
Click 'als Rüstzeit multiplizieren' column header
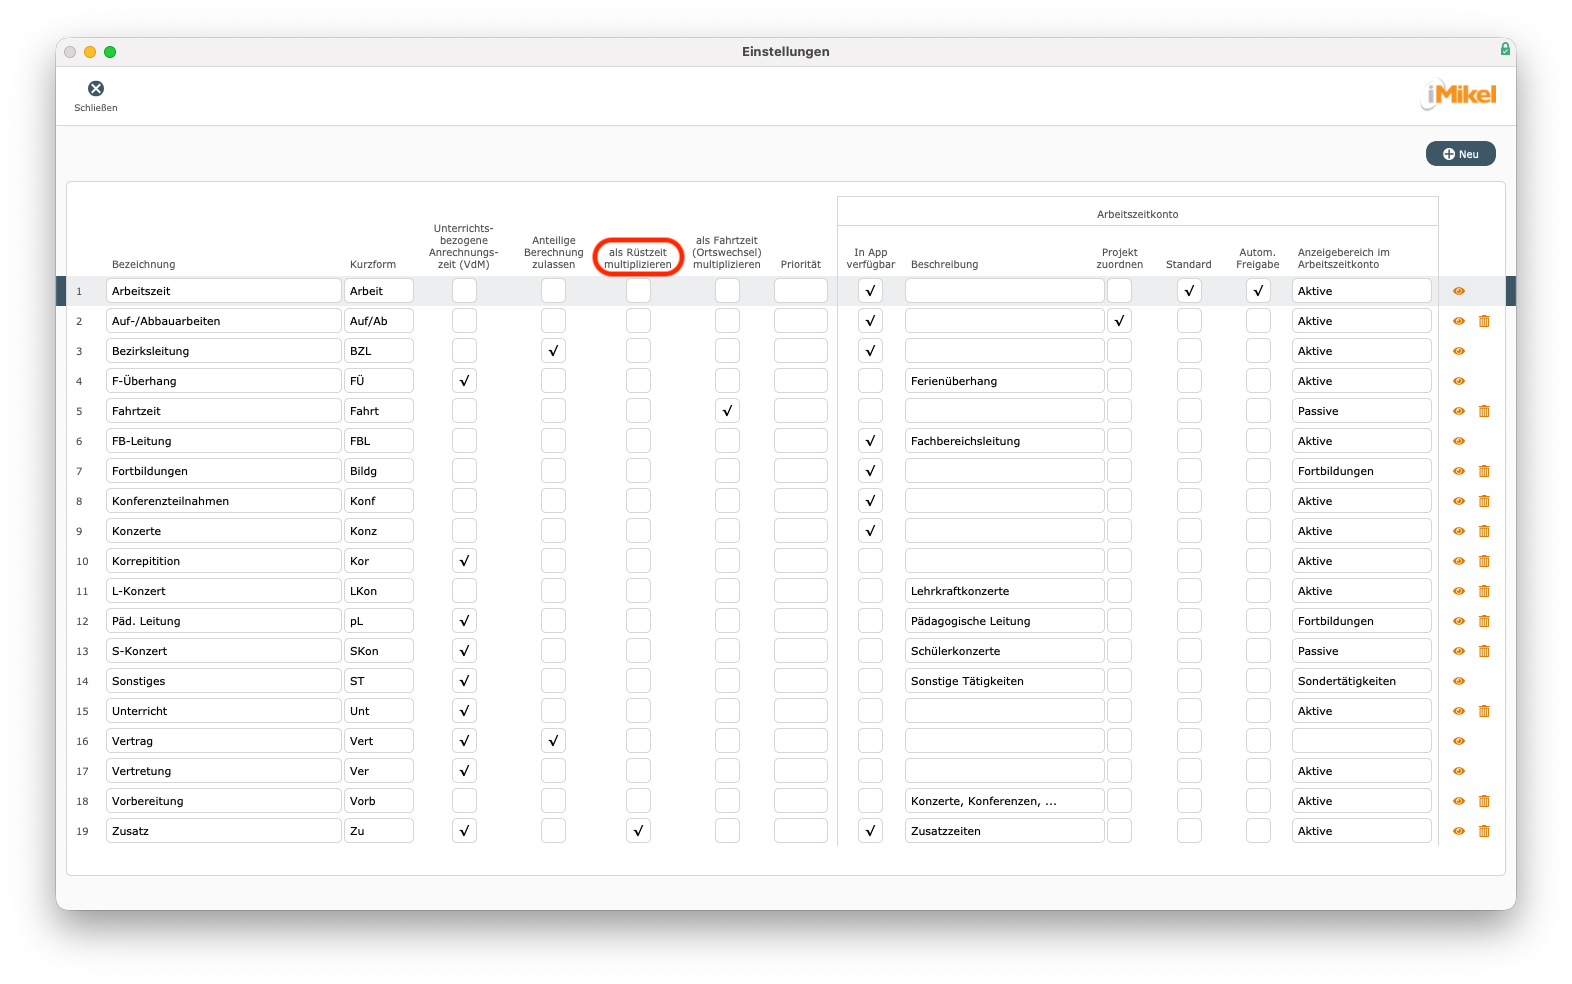638,258
